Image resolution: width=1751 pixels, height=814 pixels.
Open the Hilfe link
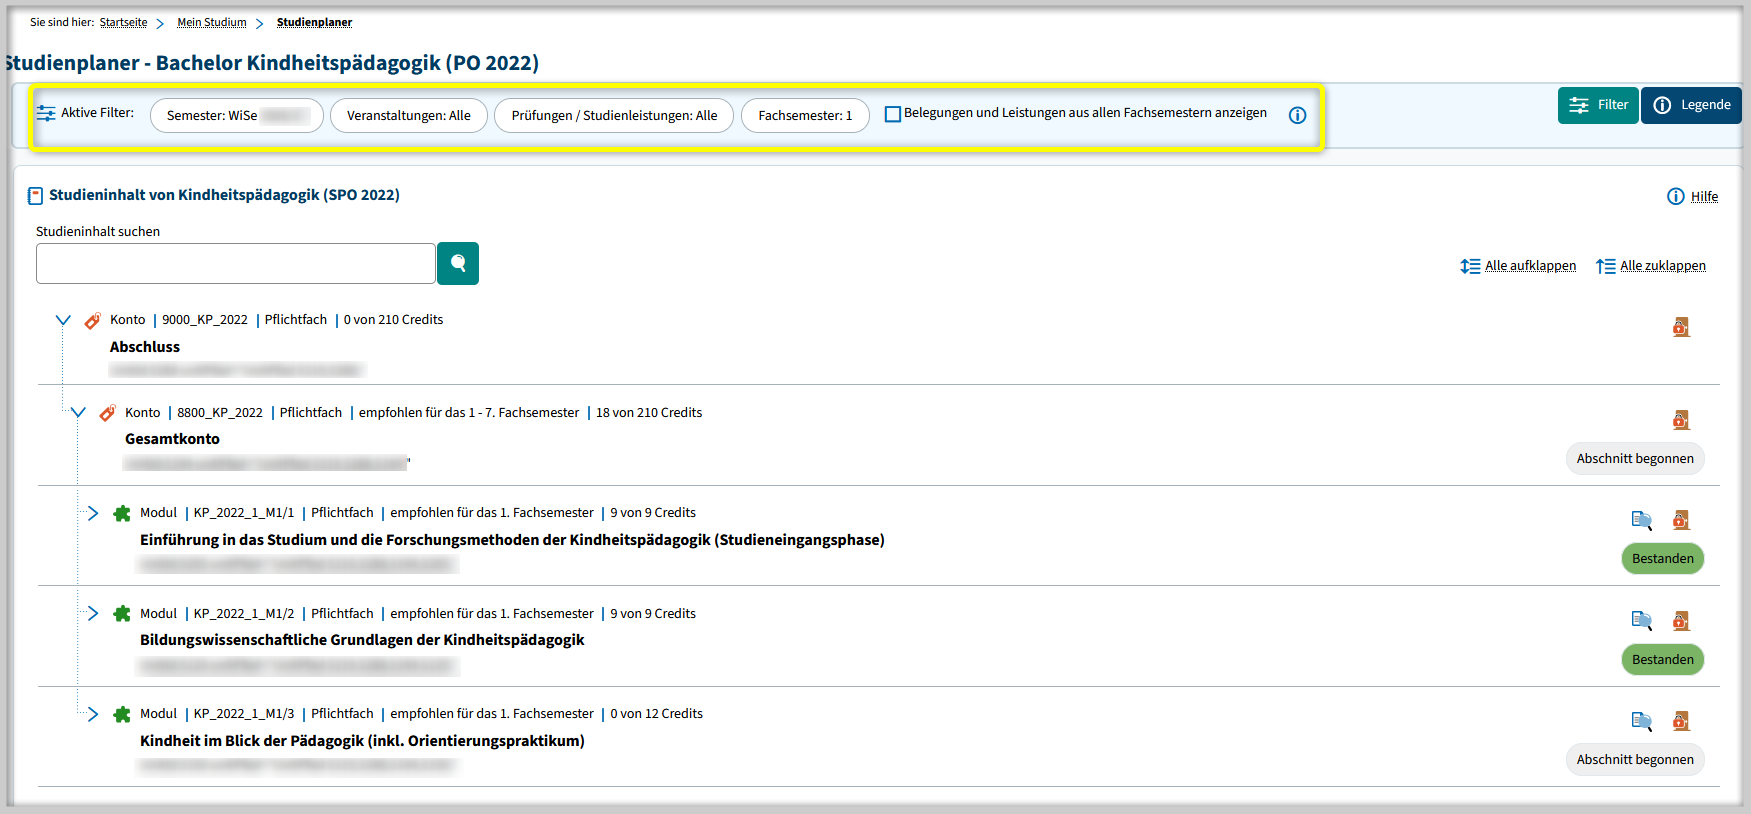tap(1704, 196)
